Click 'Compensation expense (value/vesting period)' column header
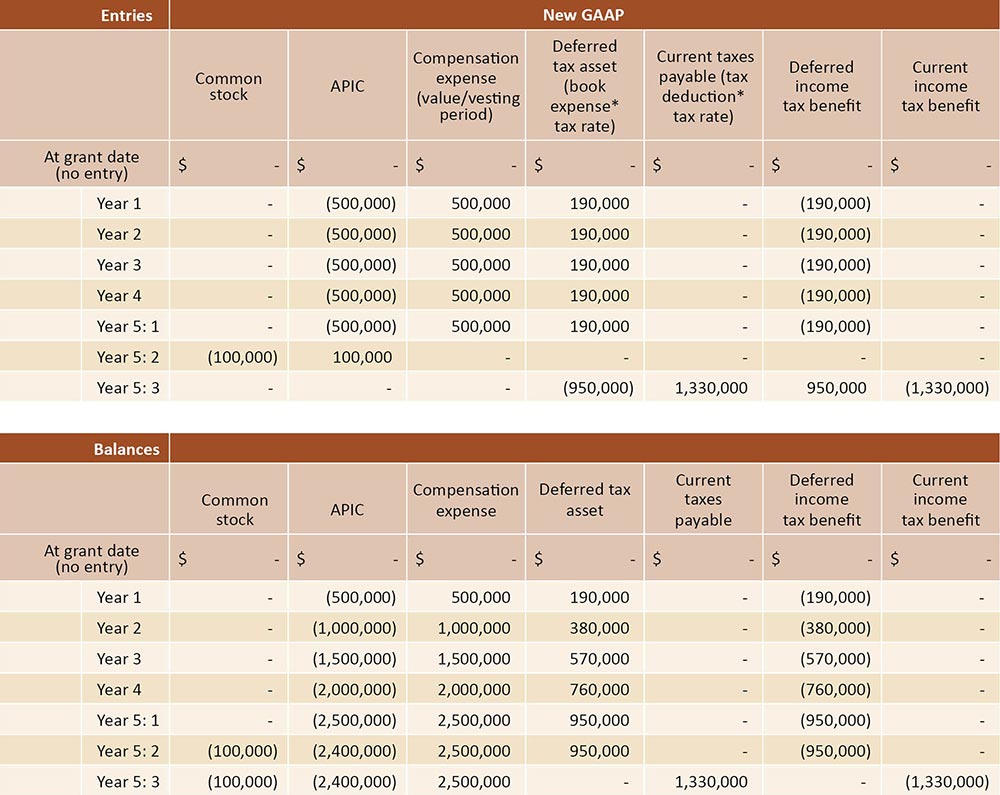Image resolution: width=1000 pixels, height=795 pixels. pyautogui.click(x=466, y=86)
